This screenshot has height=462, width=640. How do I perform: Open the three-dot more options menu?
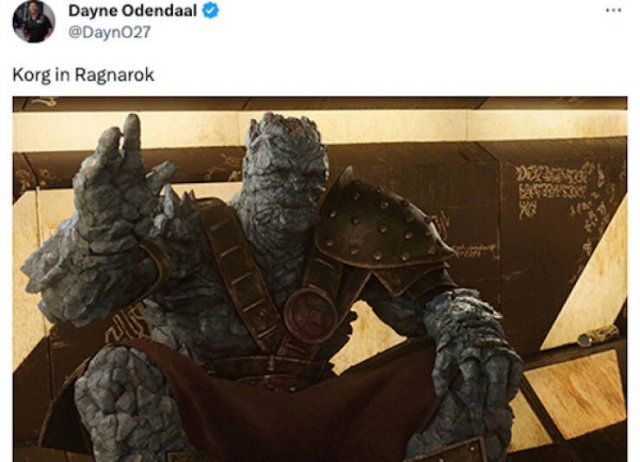point(613,11)
